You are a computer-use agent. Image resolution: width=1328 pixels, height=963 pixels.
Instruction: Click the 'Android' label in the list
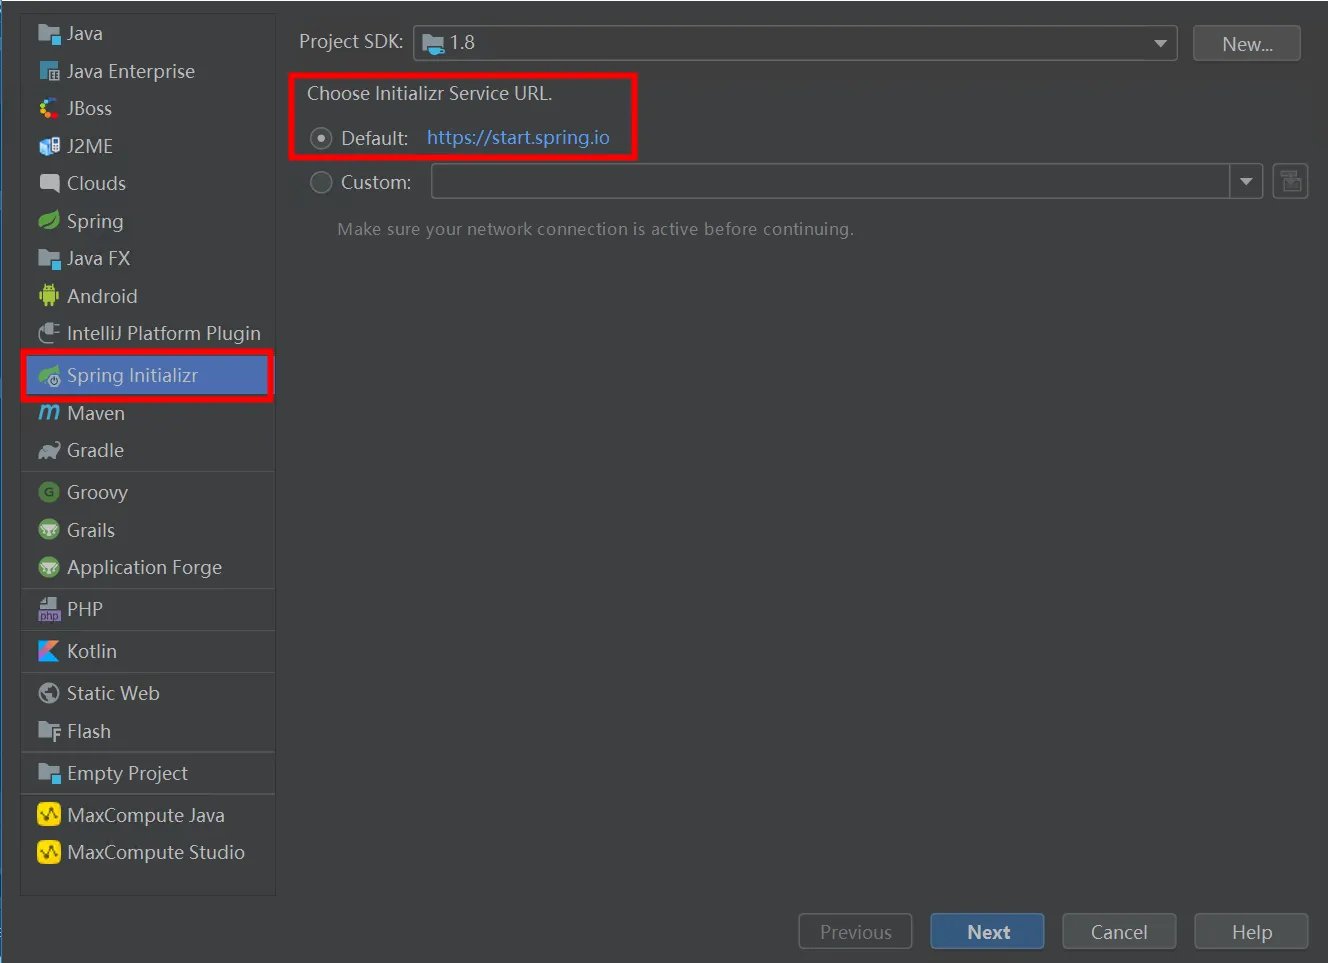[102, 296]
